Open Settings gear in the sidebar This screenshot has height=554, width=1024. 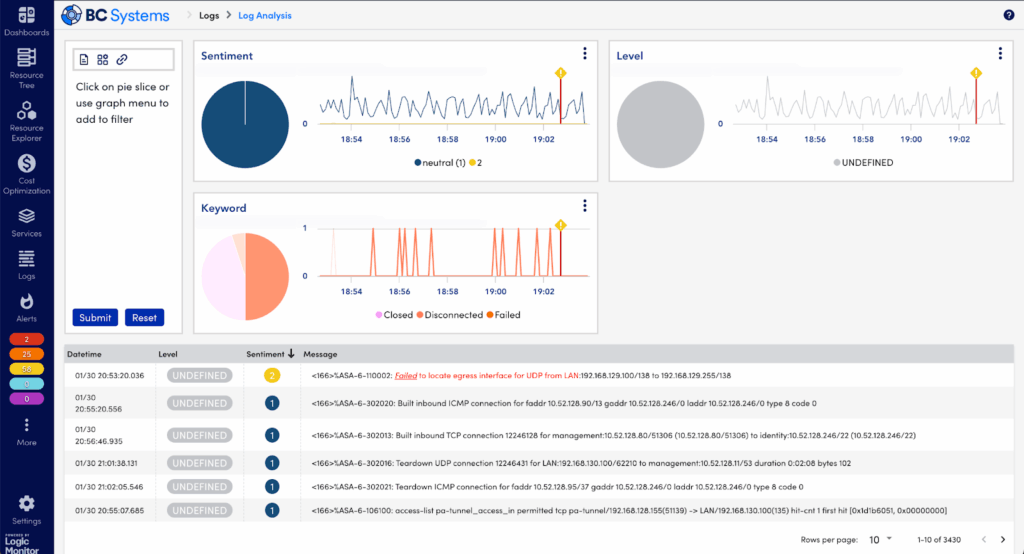click(x=26, y=504)
